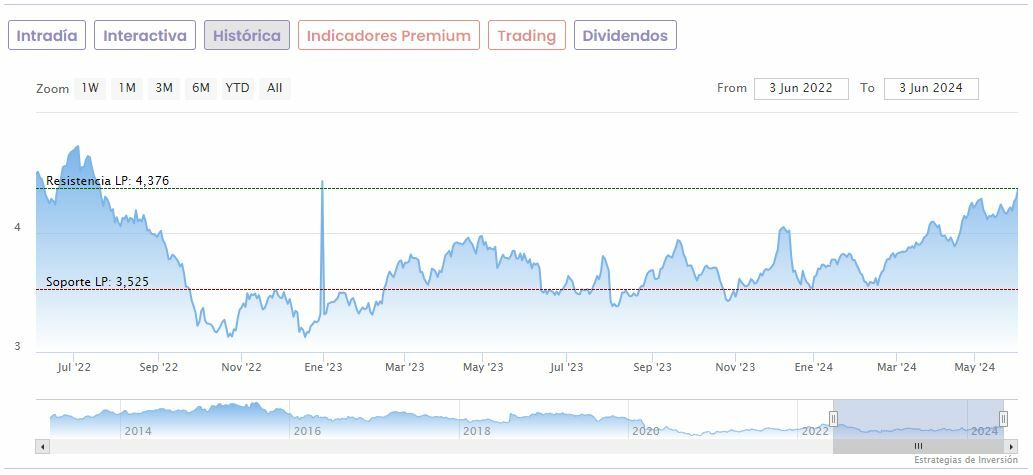Image resolution: width=1033 pixels, height=475 pixels.
Task: Zoom chart to 6M
Action: pos(201,88)
